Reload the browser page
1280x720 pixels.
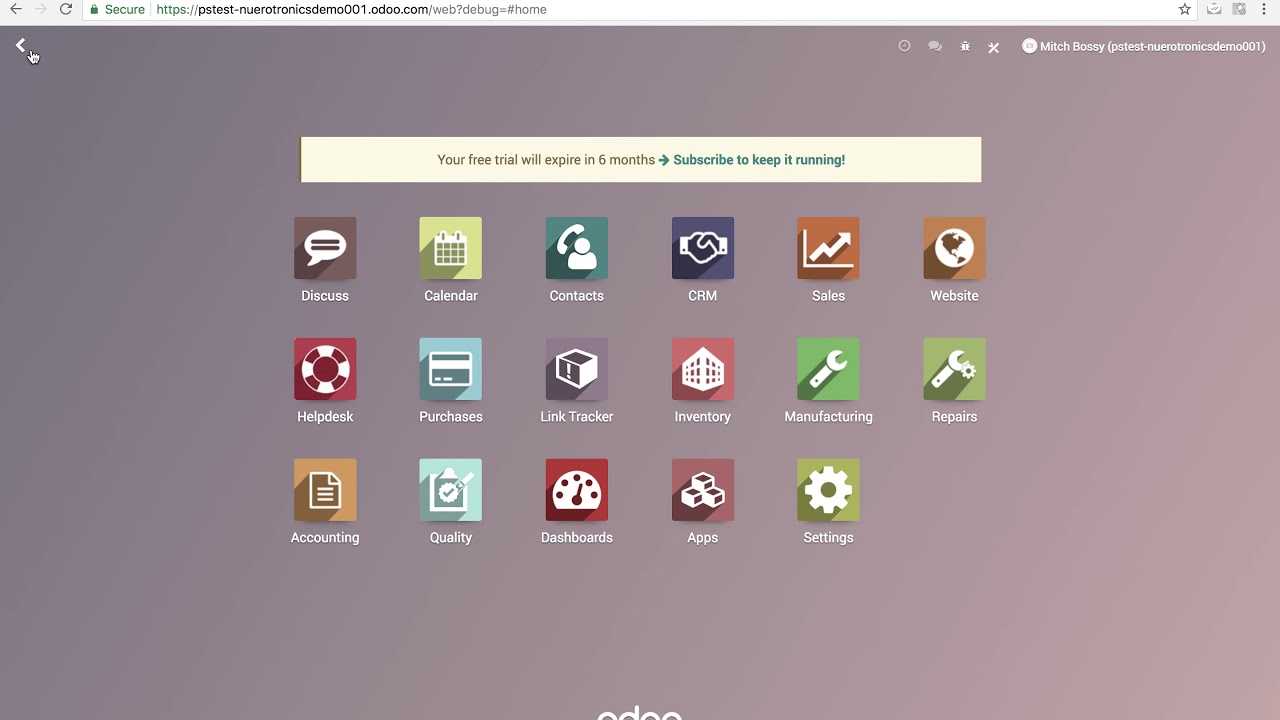66,9
